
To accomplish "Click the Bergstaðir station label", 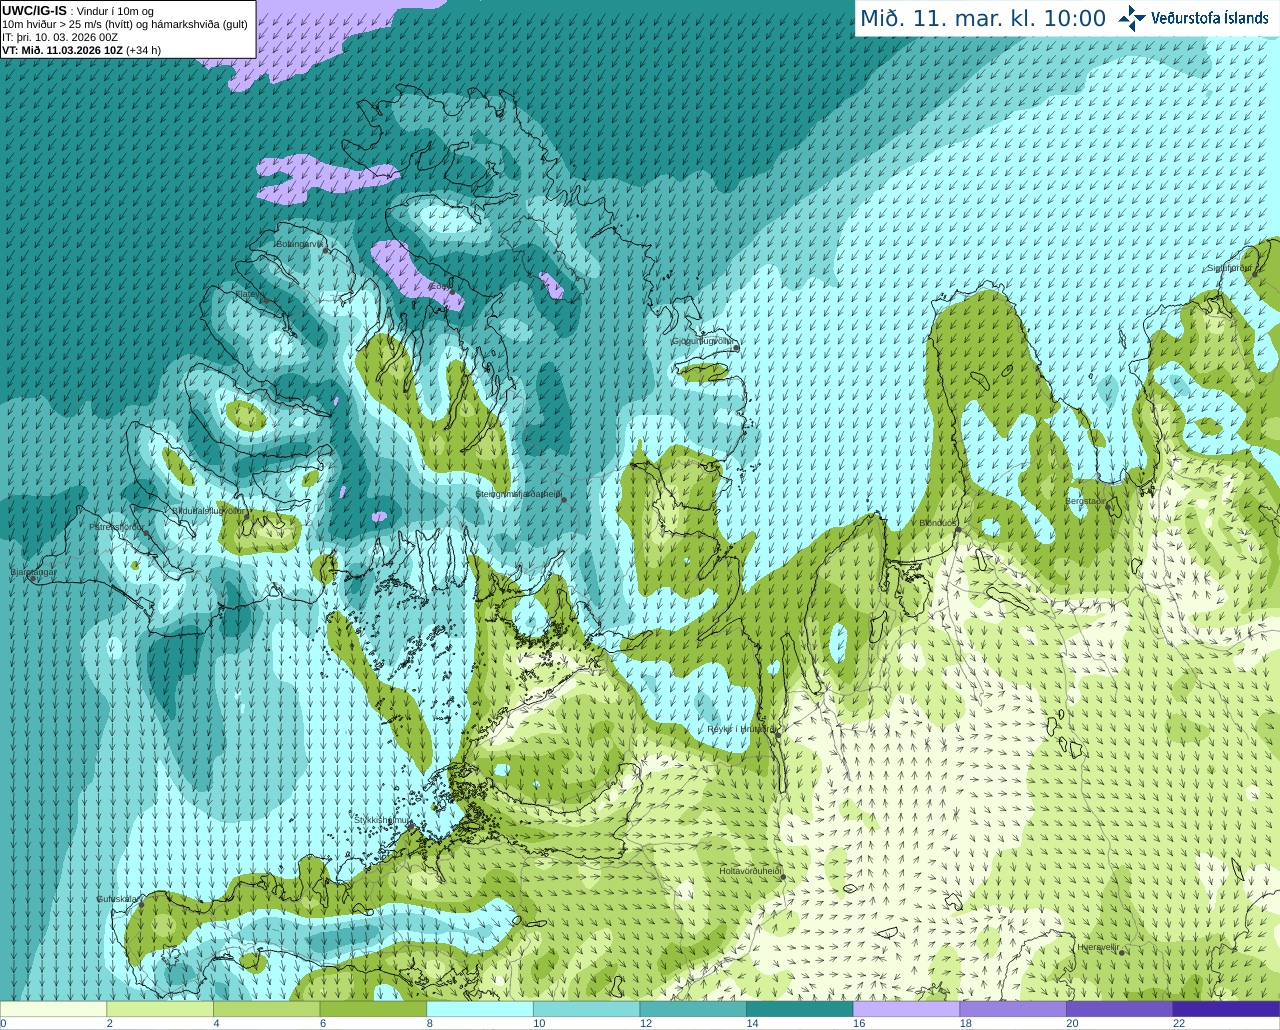I will 1086,501.
